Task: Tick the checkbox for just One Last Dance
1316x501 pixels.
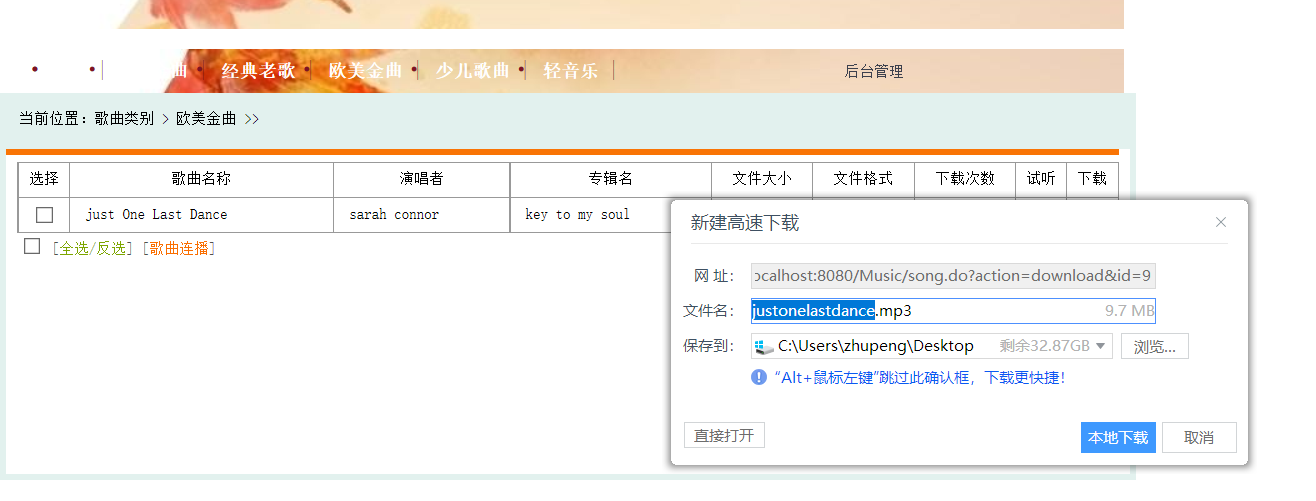Action: [44, 215]
